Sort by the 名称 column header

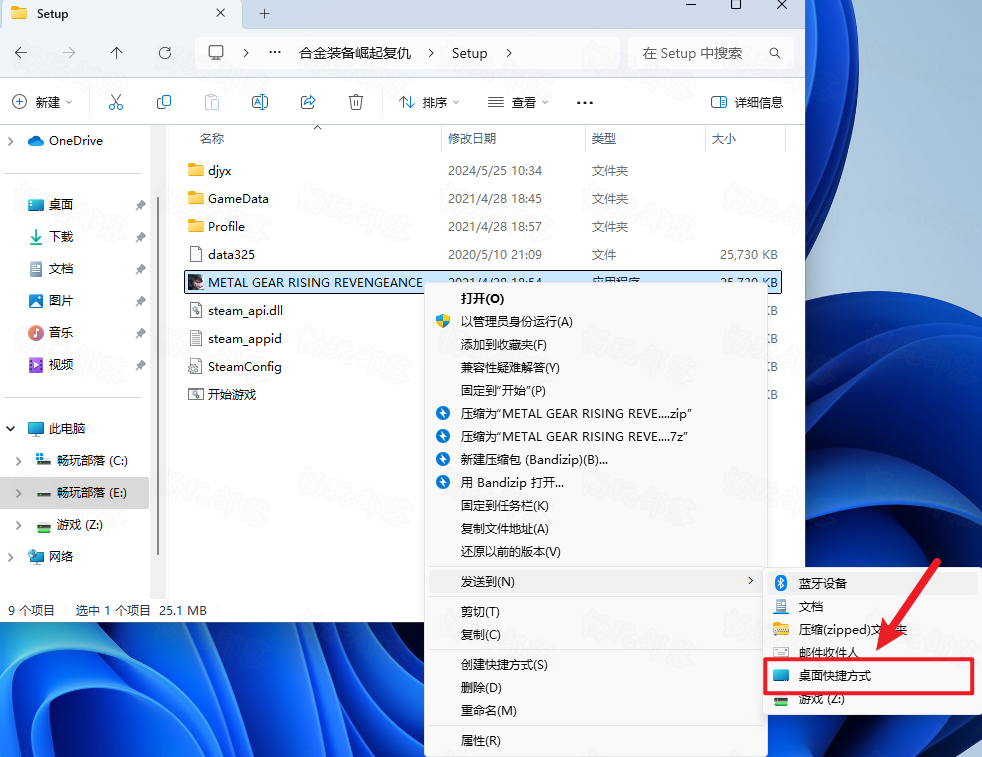[212, 139]
